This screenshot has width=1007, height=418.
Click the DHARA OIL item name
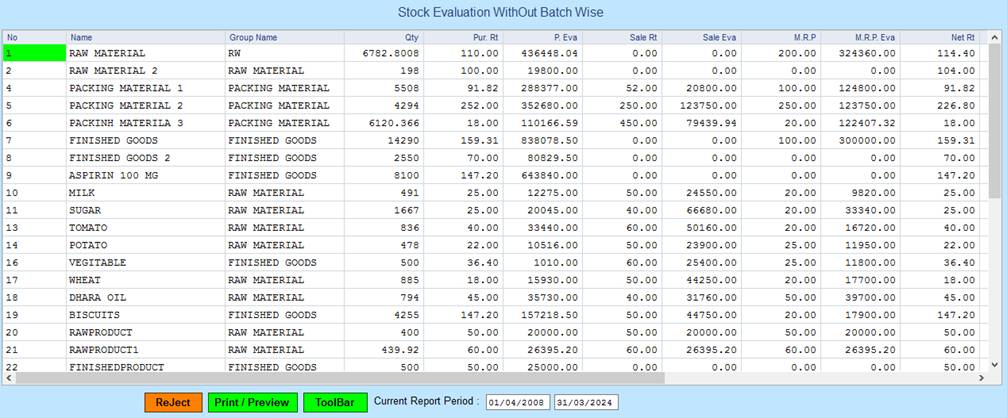97,297
